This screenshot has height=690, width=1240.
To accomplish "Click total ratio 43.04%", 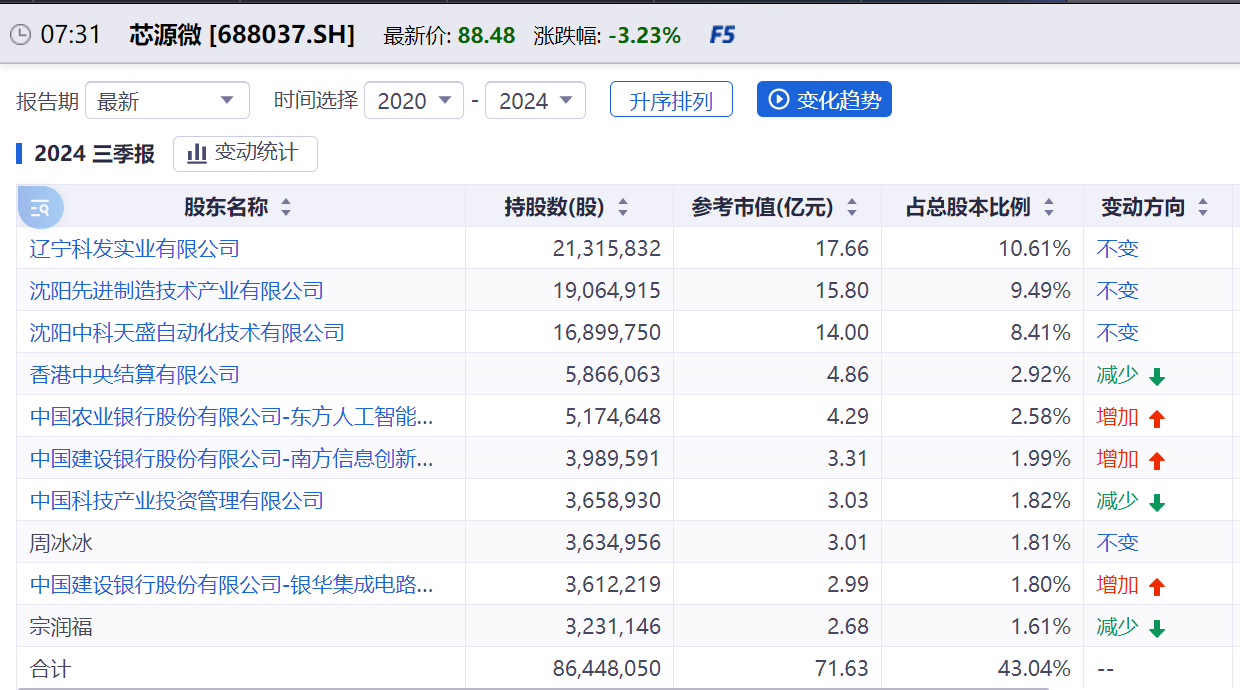I will [x=1034, y=668].
